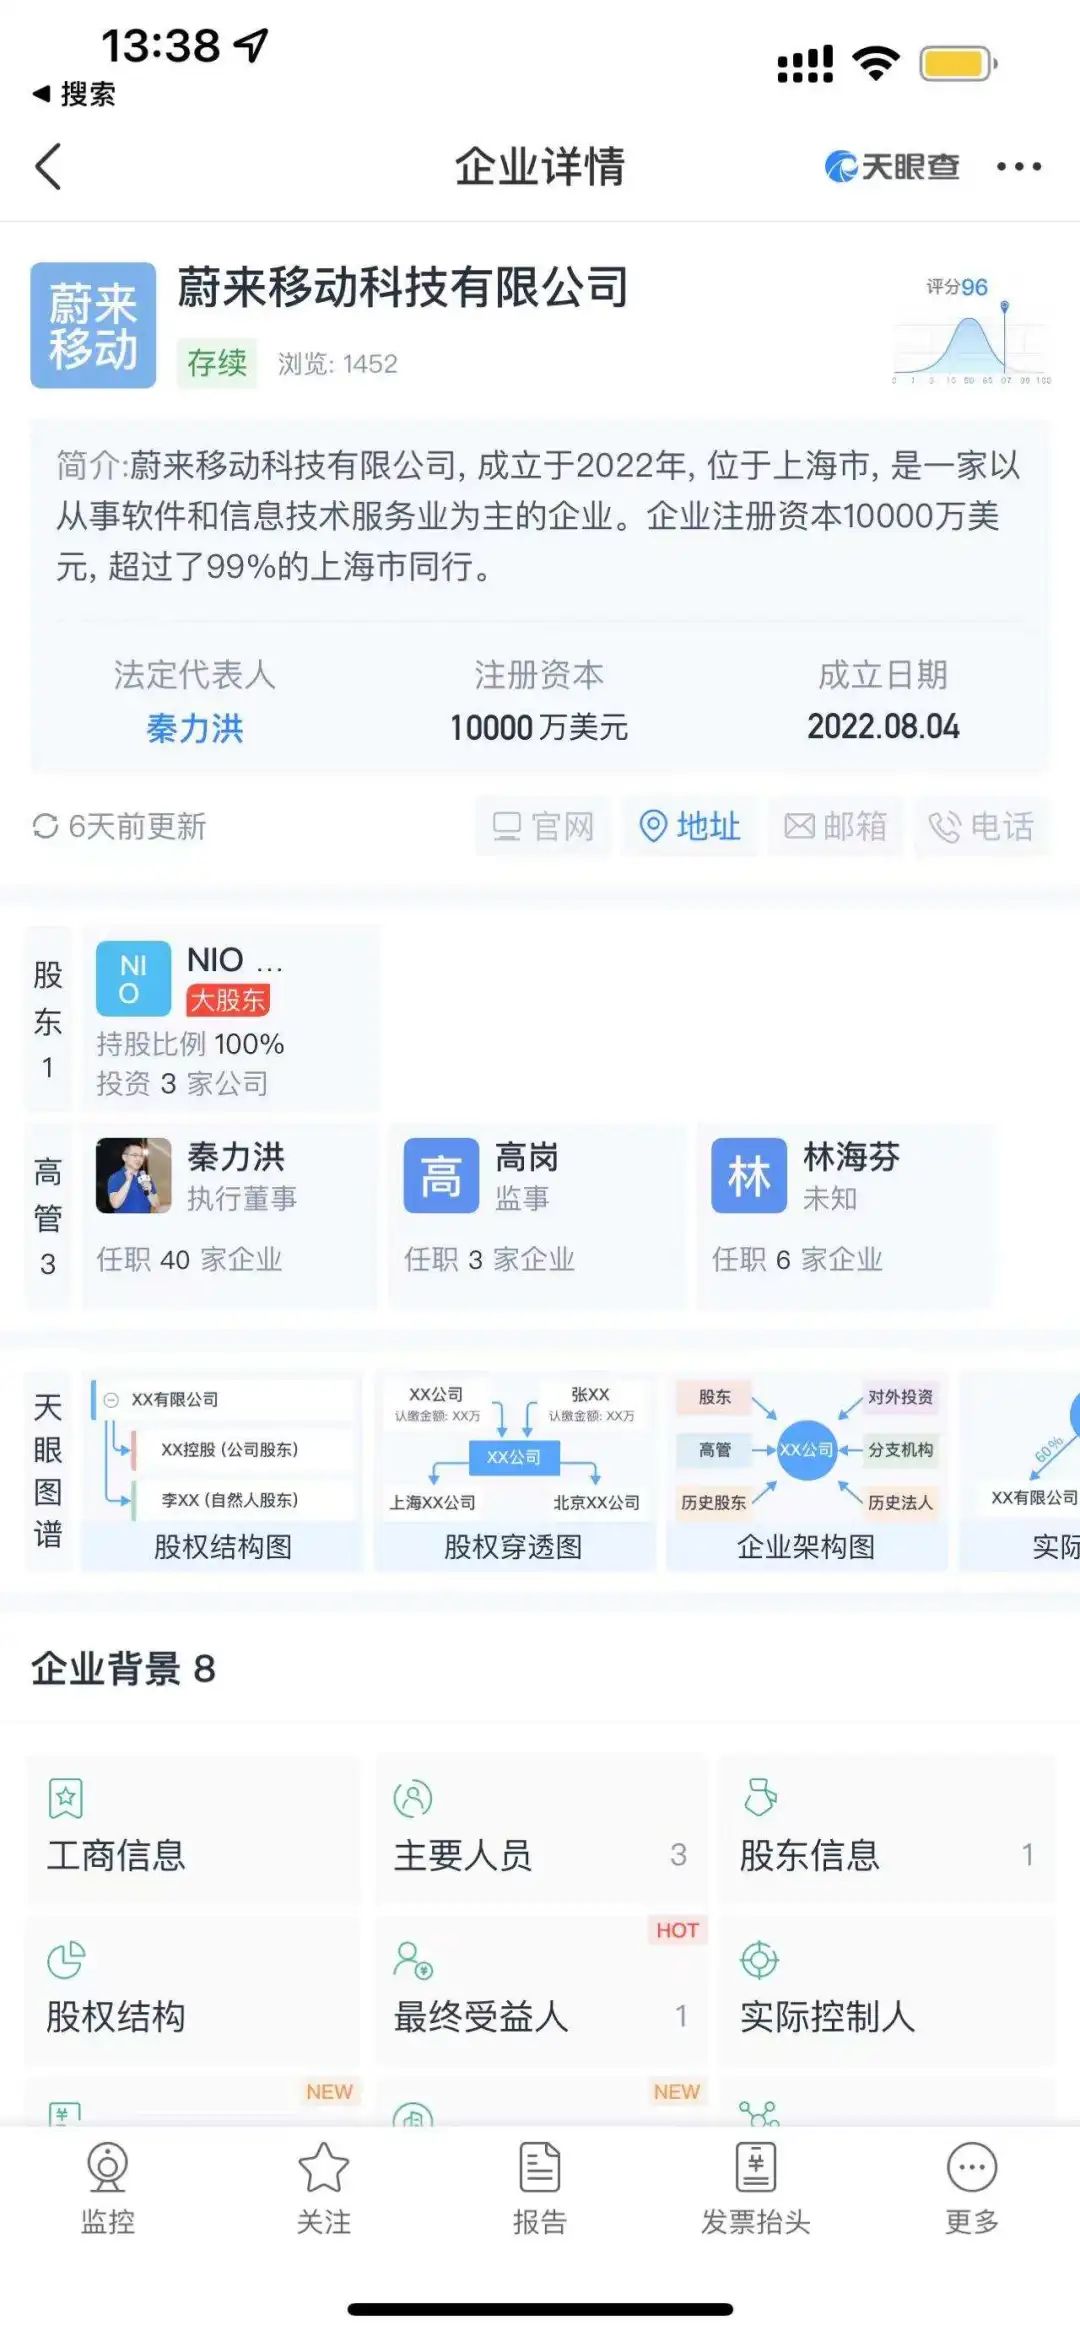Tap the 股东信息 icon
This screenshot has width=1080, height=2336.
(759, 1797)
